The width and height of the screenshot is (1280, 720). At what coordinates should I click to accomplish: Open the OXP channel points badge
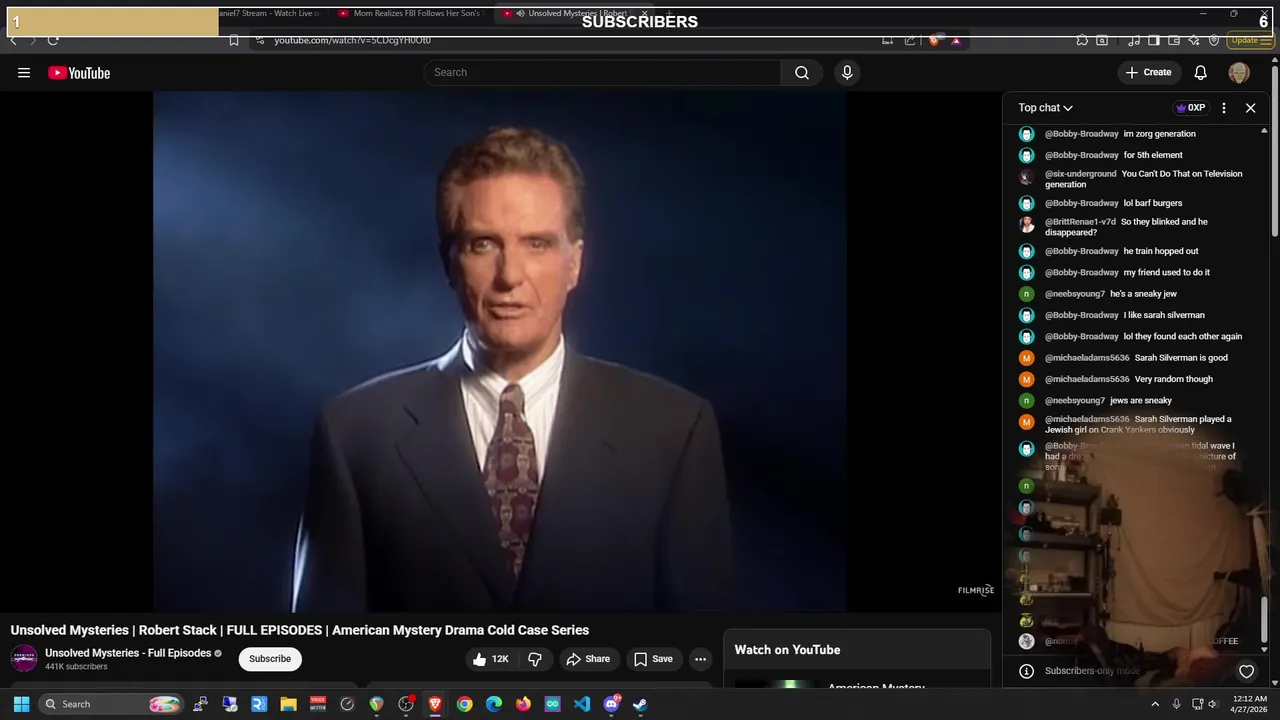(1190, 108)
